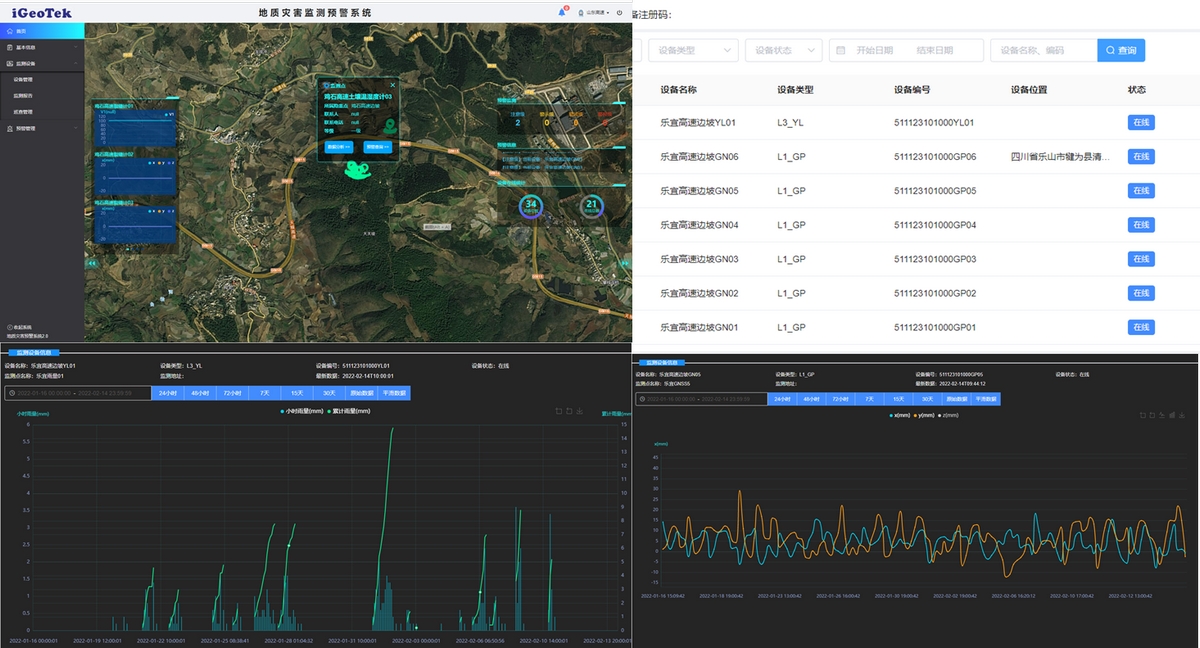Click the download icon on GNSS chart toolbar

[x=1183, y=415]
